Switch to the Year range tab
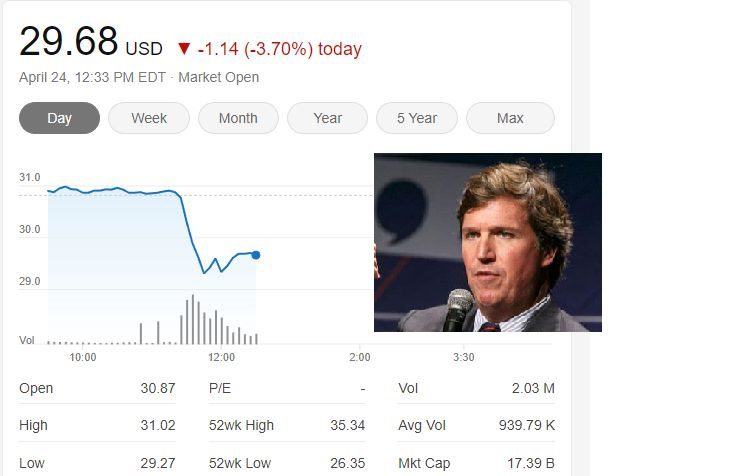 (327, 118)
